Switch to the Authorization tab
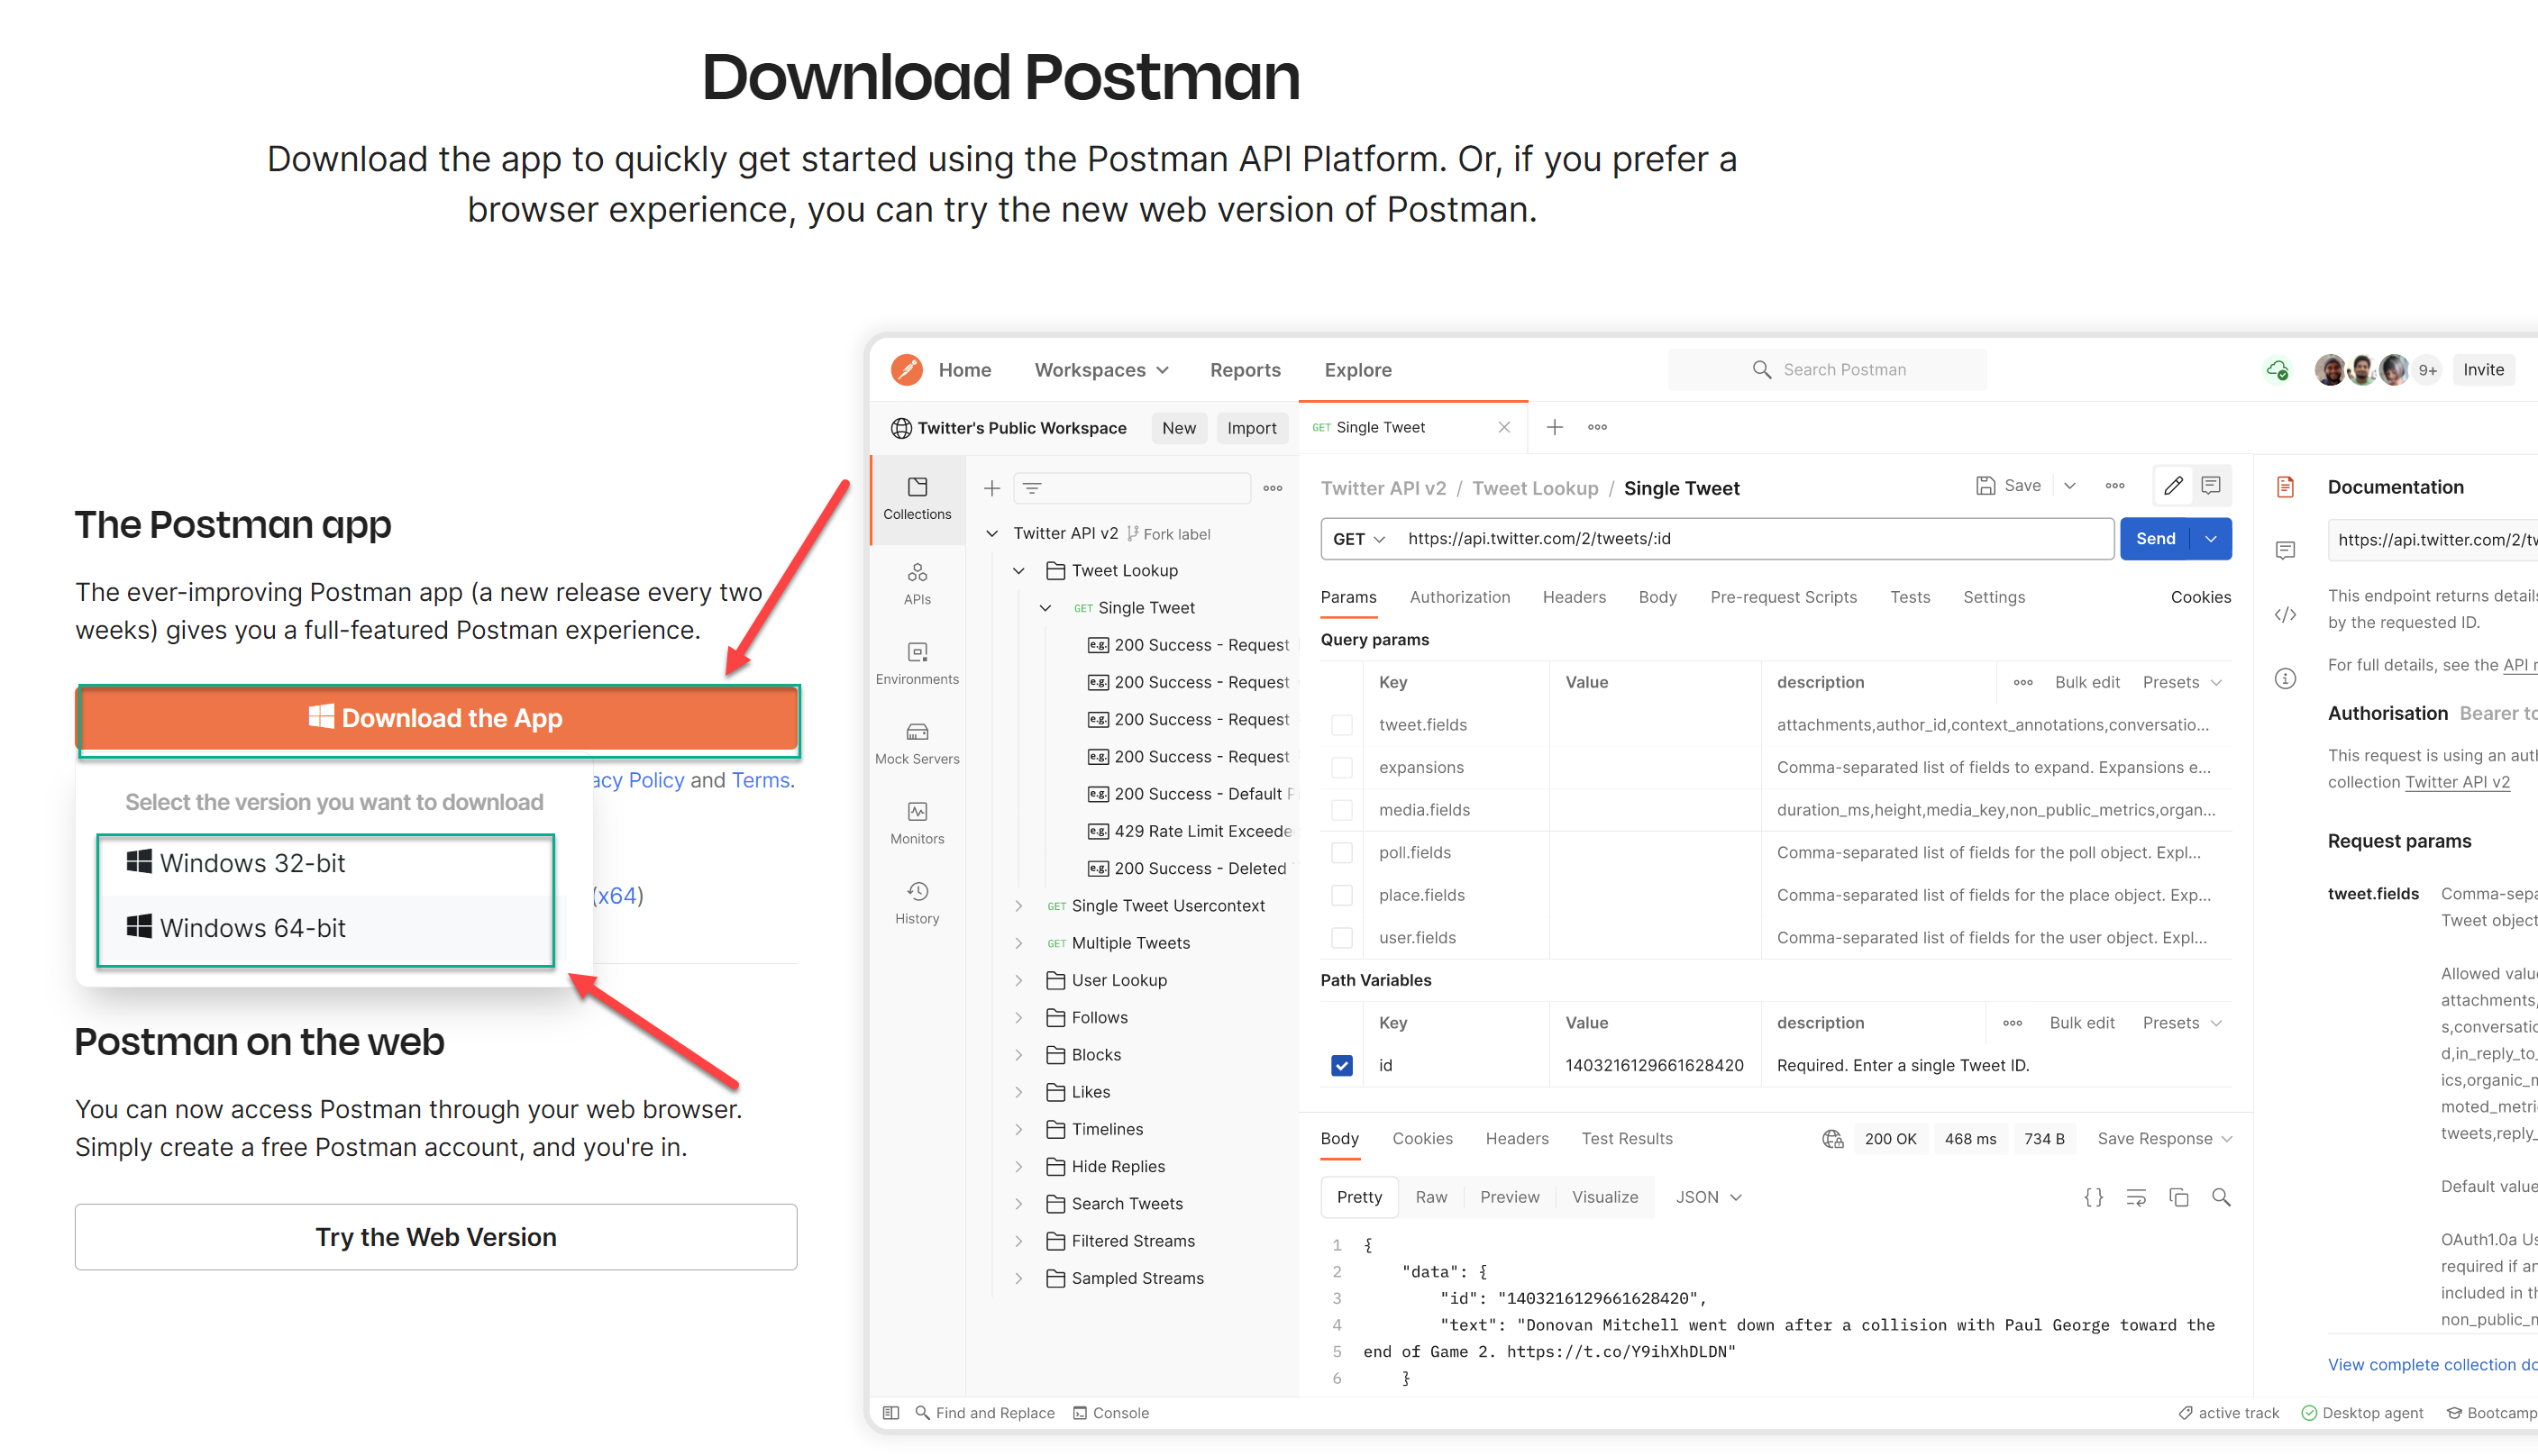This screenshot has height=1456, width=2538. [x=1460, y=597]
